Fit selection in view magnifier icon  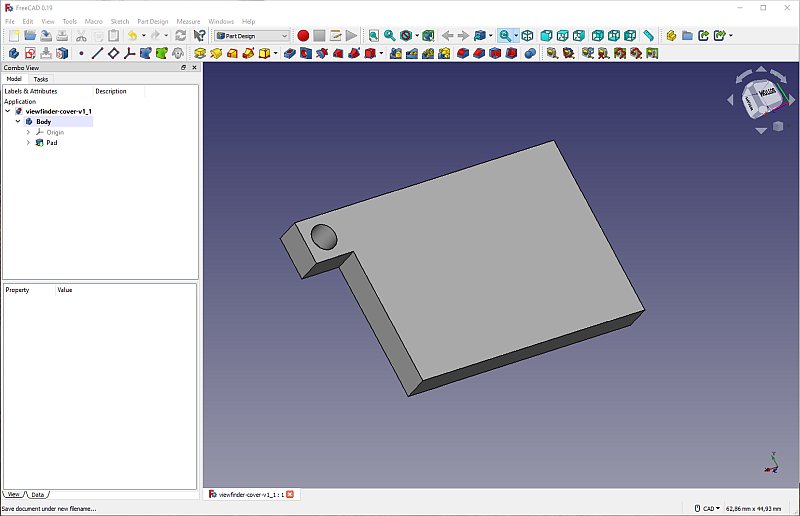coord(390,36)
